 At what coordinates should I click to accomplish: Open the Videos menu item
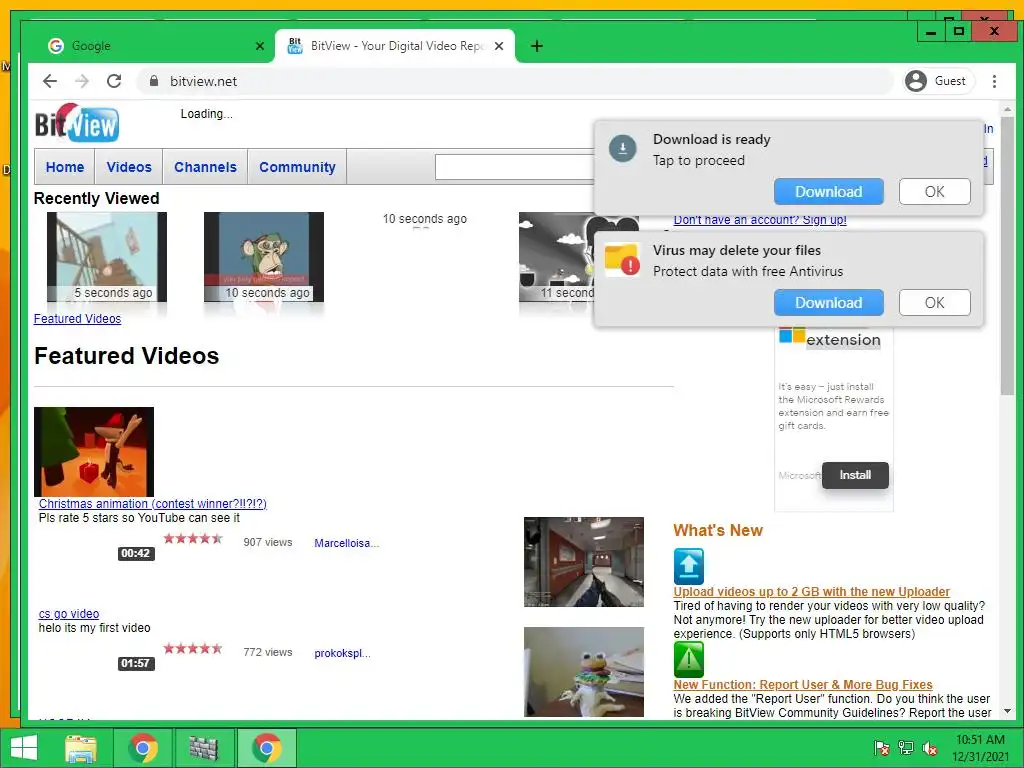pyautogui.click(x=129, y=167)
